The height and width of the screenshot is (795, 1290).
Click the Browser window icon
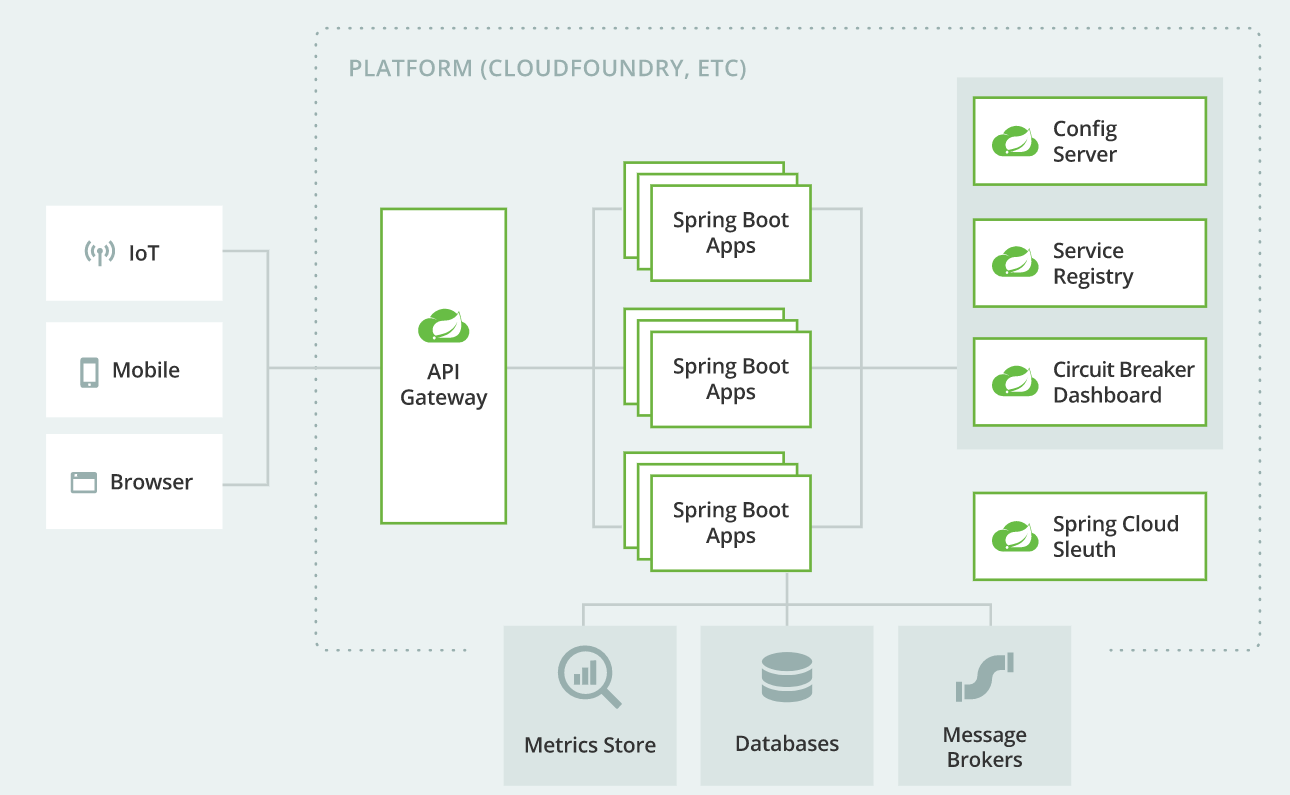click(83, 482)
